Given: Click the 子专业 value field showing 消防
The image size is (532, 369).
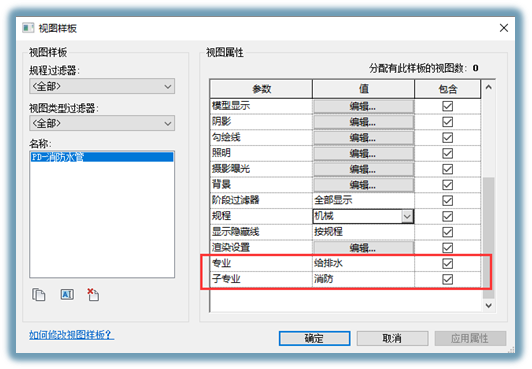Looking at the screenshot, I should tap(363, 279).
